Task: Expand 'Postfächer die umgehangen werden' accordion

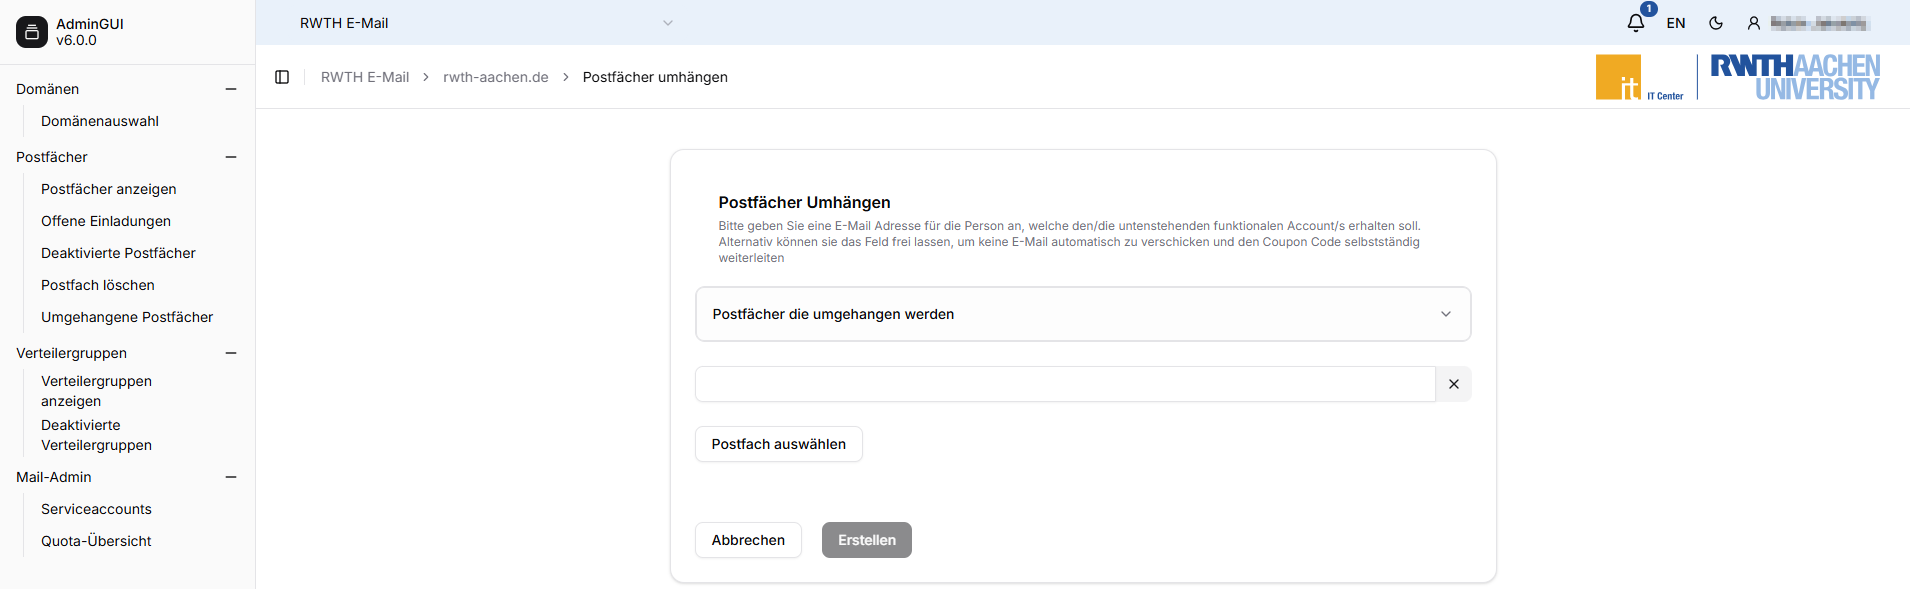Action: 1082,314
